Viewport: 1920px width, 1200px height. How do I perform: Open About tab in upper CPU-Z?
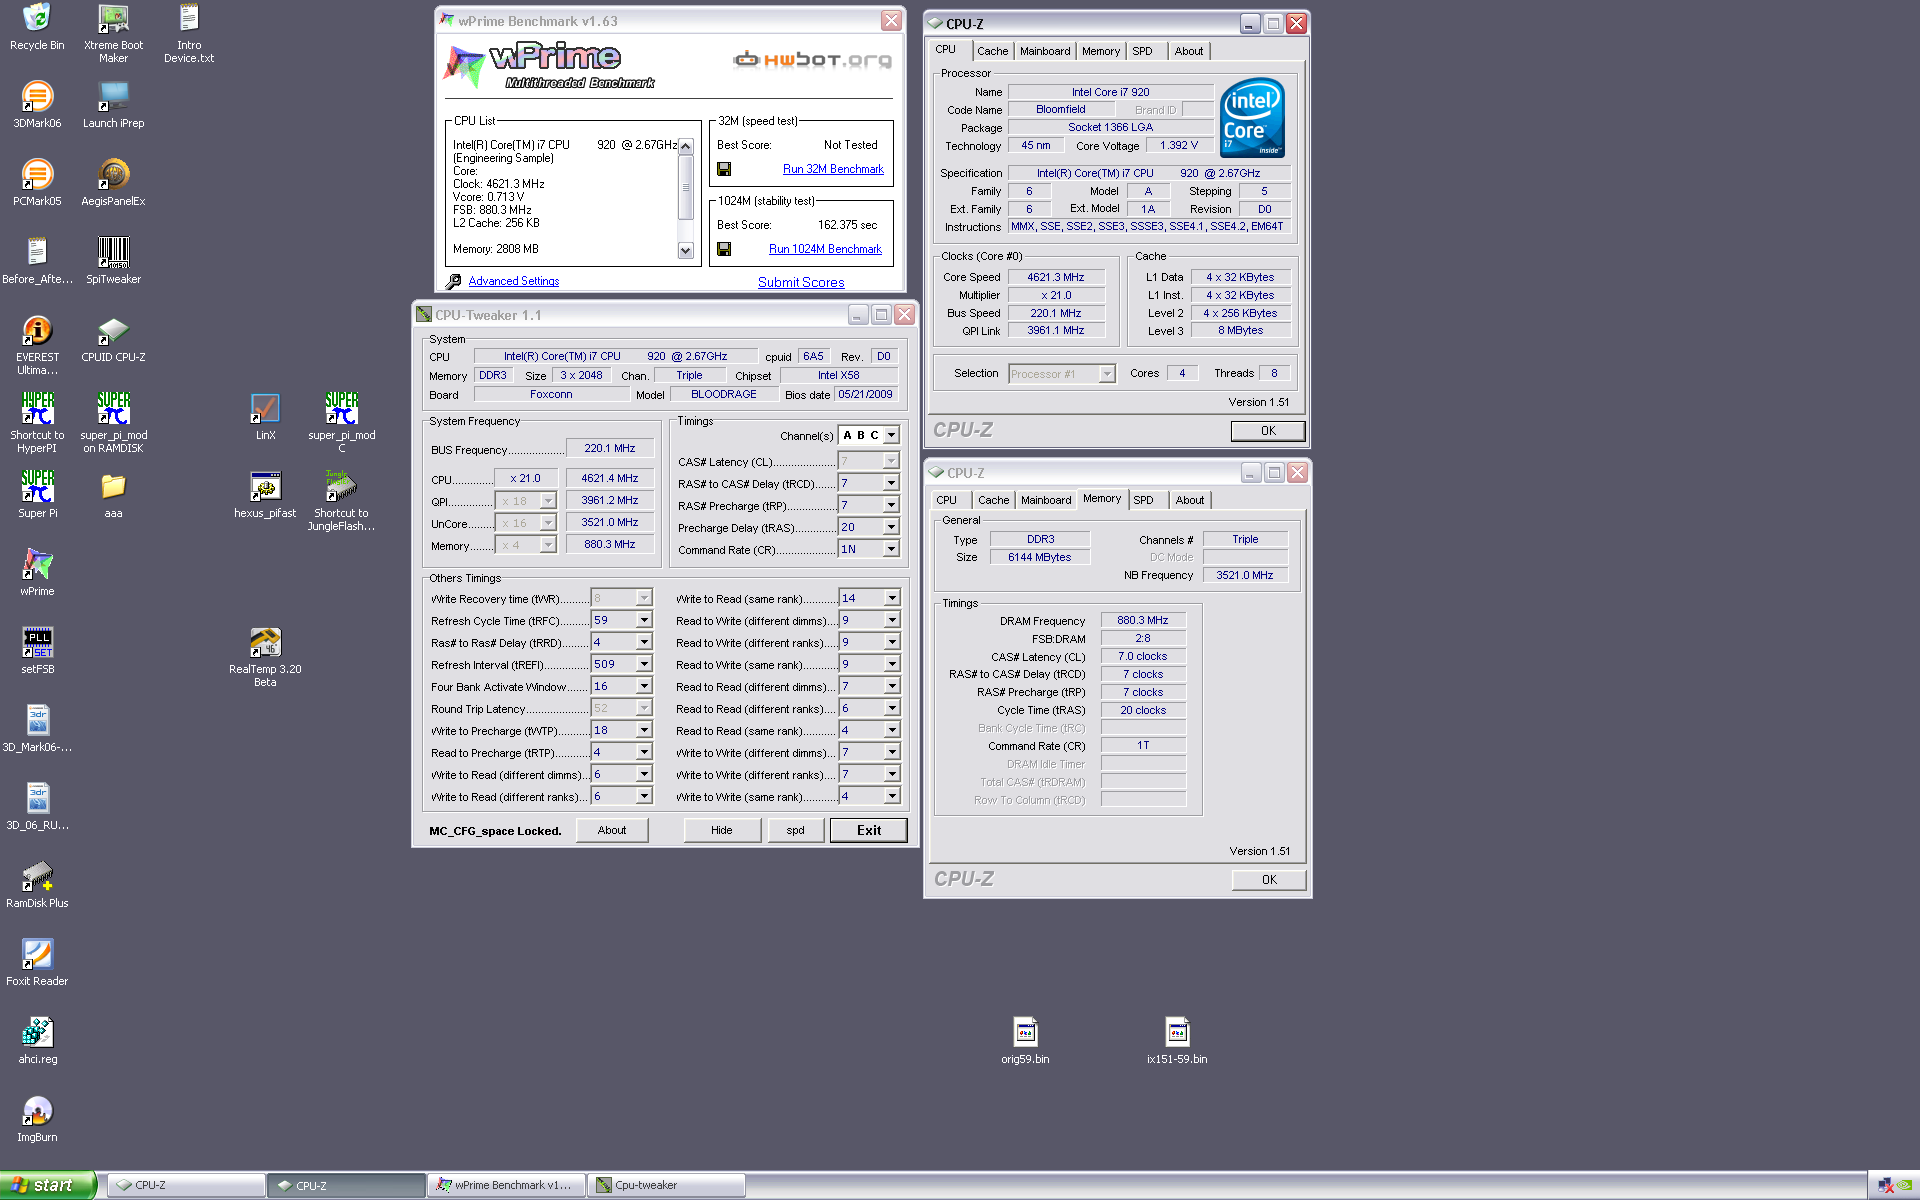[x=1189, y=51]
